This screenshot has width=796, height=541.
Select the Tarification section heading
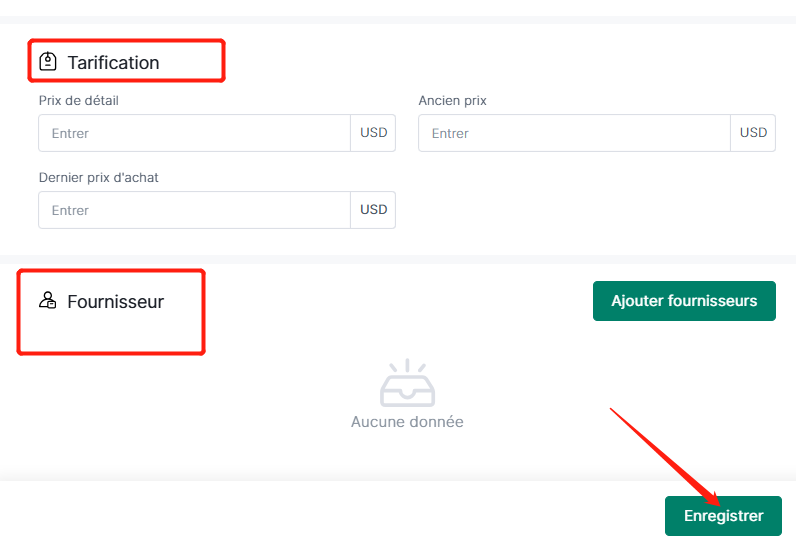click(x=114, y=62)
